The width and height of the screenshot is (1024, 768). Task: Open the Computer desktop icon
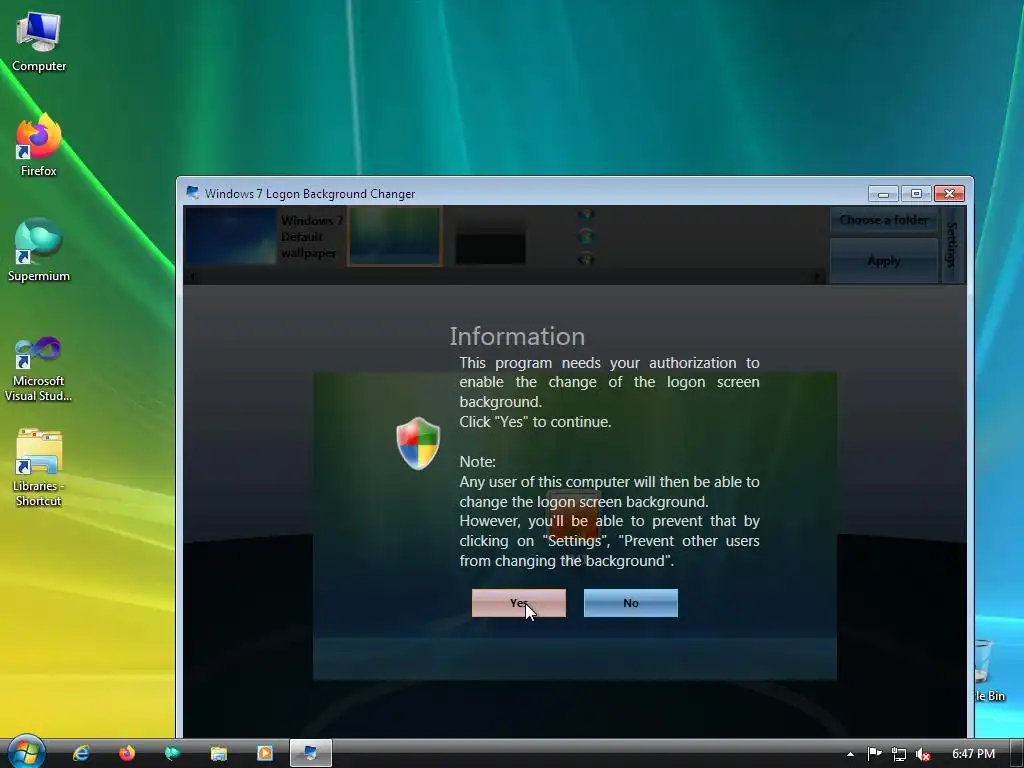click(x=39, y=42)
